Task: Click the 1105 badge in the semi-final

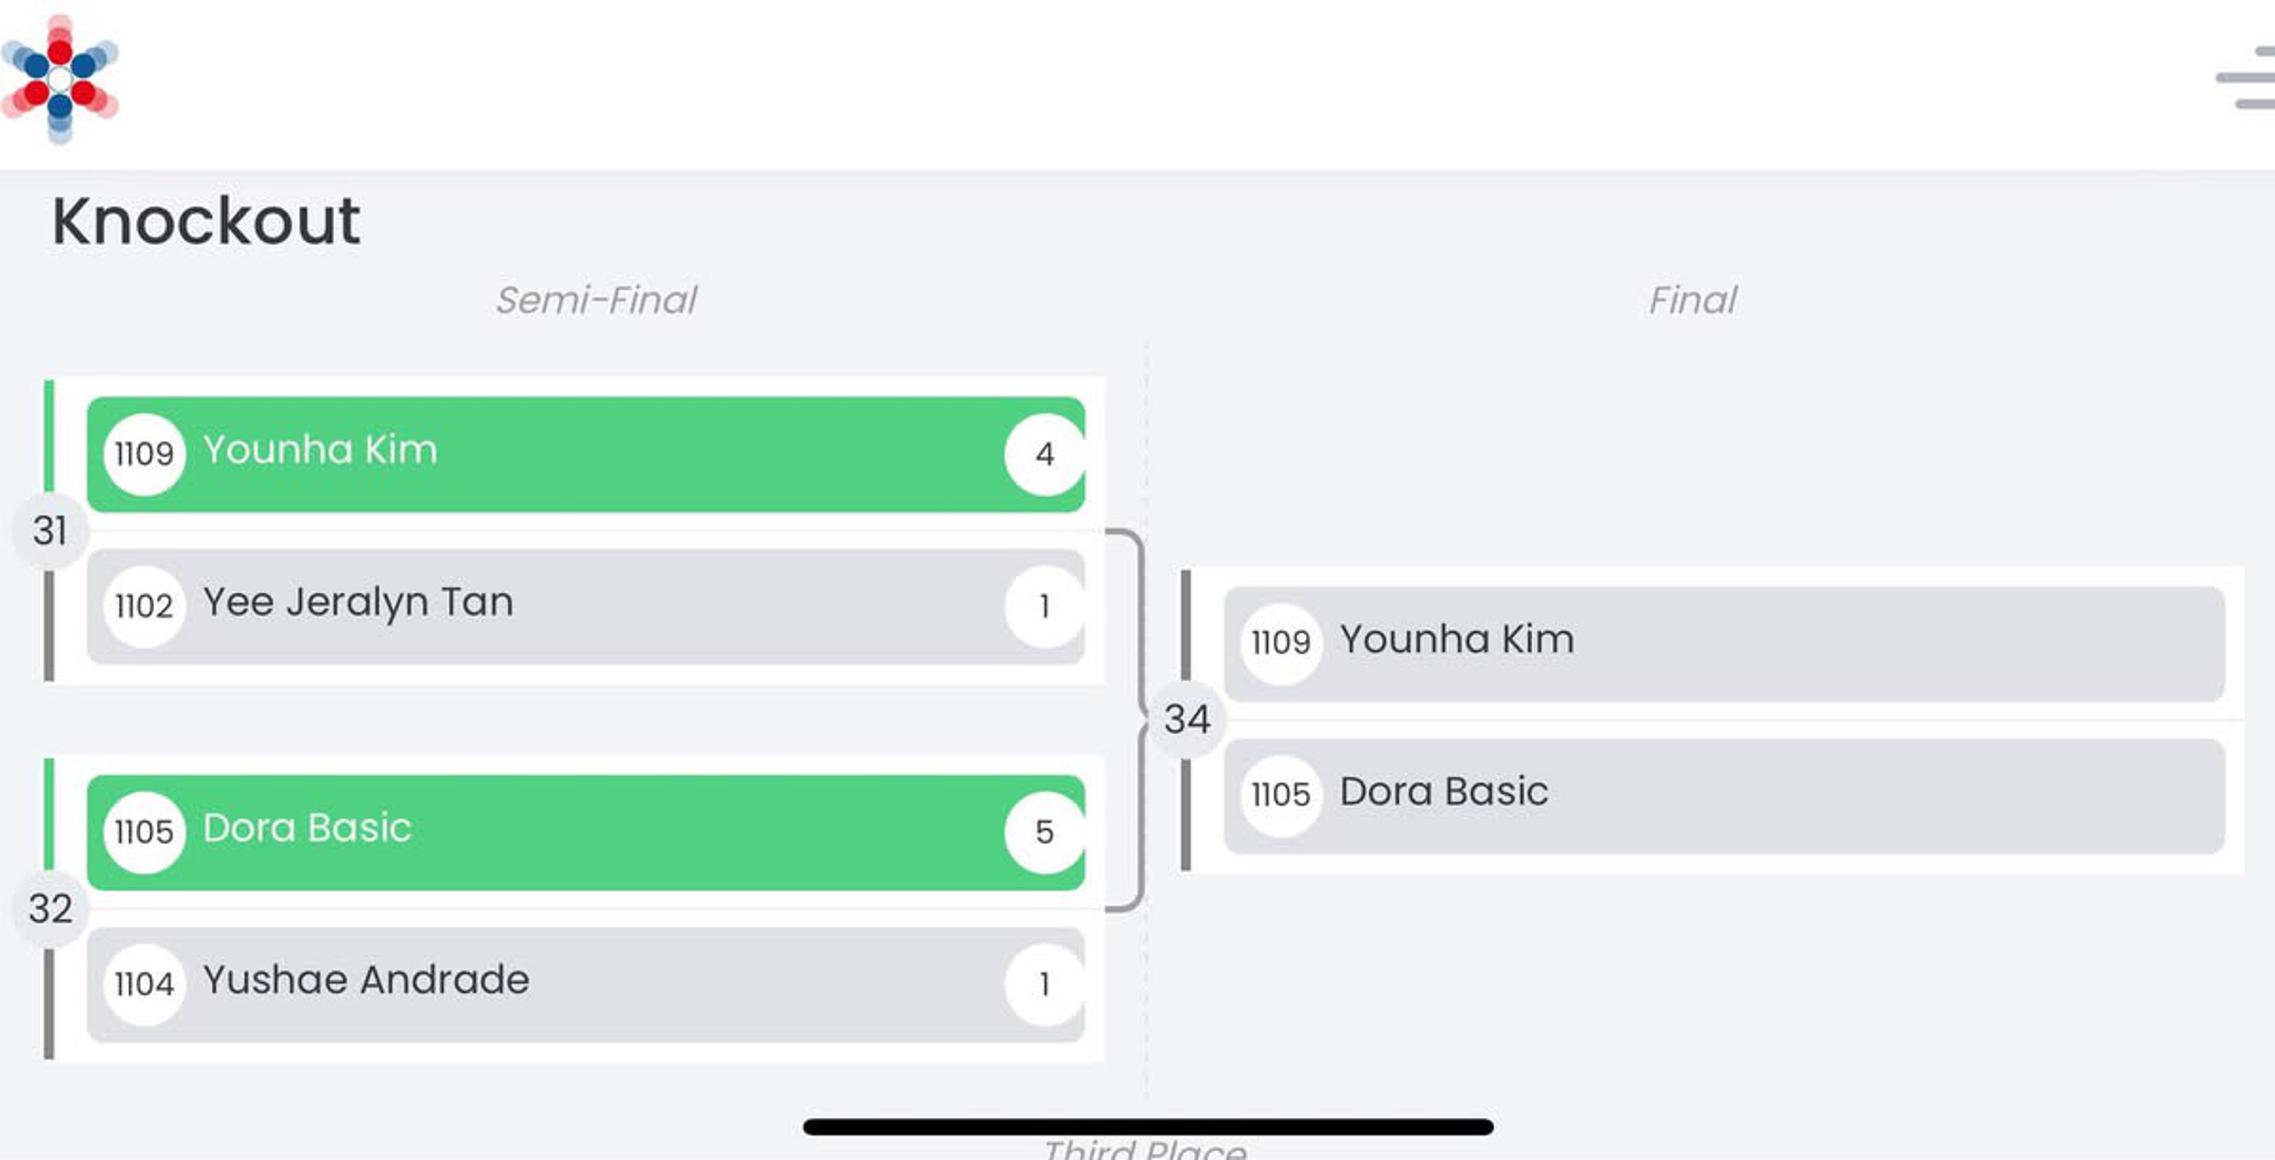Action: [x=144, y=832]
